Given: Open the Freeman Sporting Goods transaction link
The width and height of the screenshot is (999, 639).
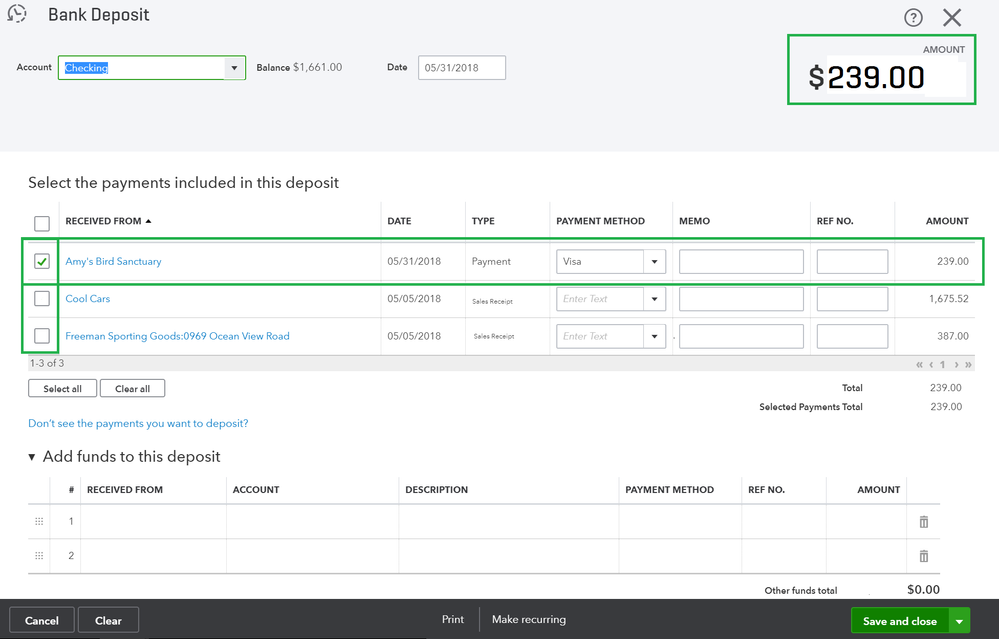Looking at the screenshot, I should 176,335.
